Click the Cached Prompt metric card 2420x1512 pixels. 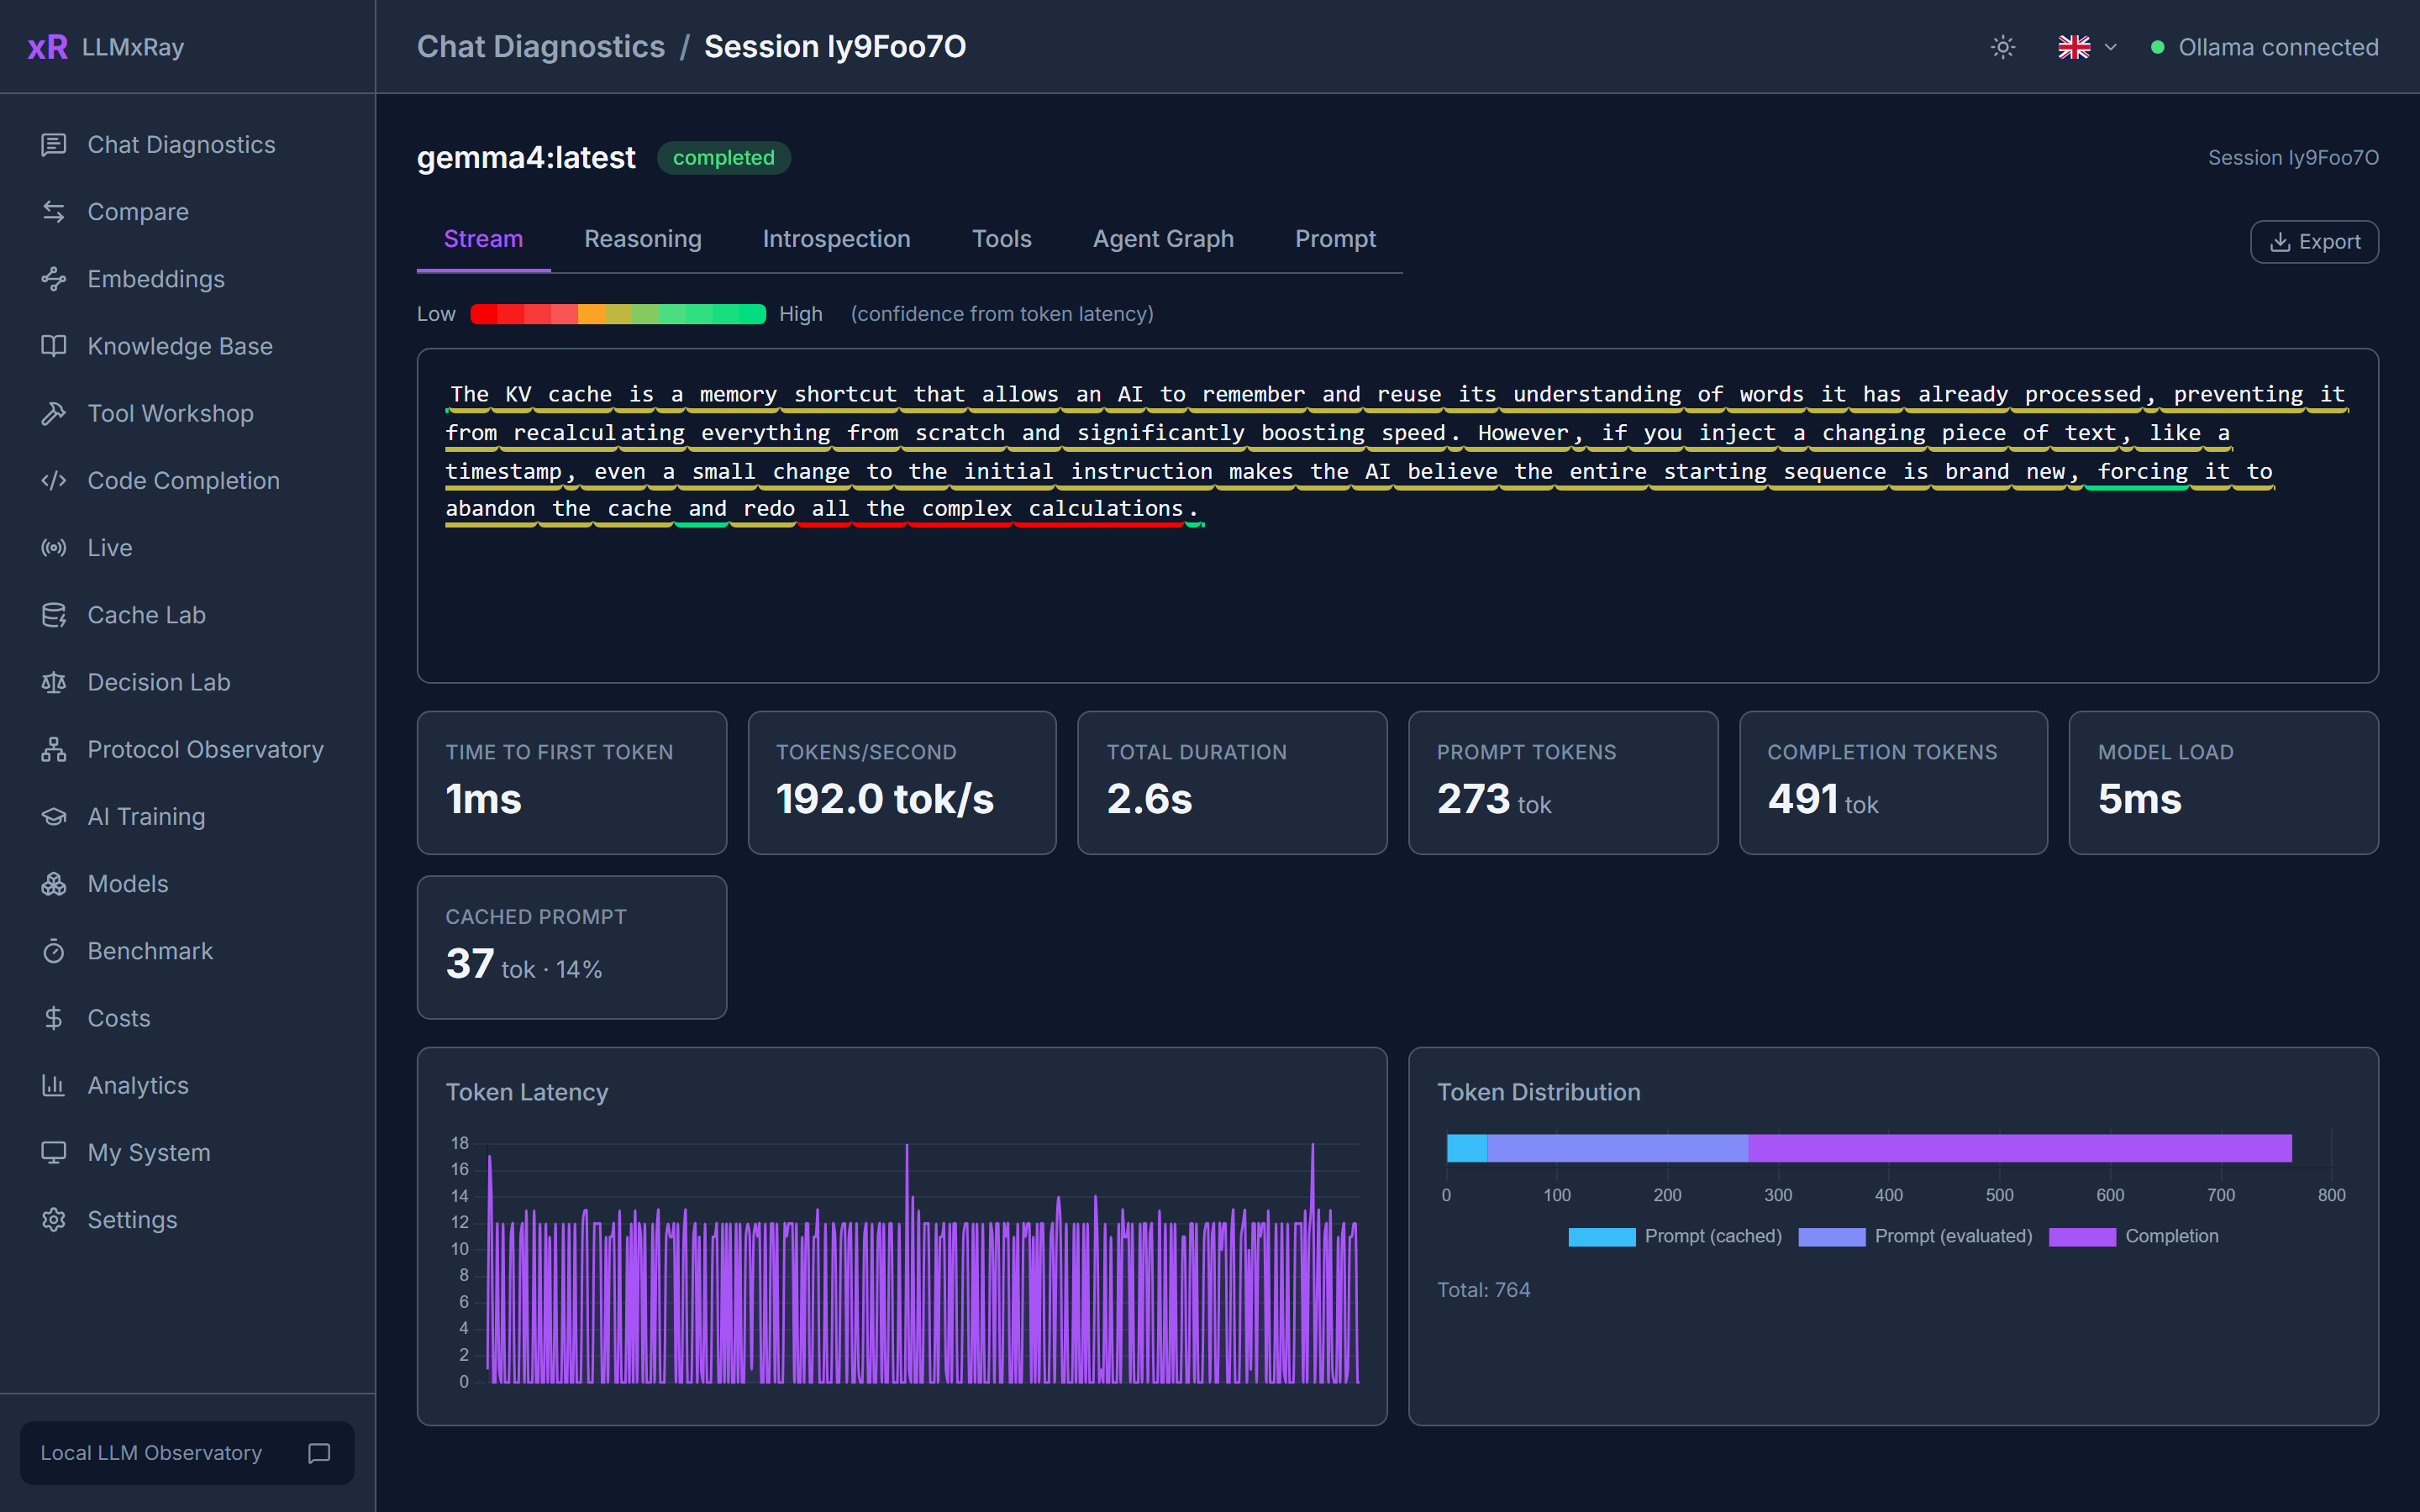(571, 948)
